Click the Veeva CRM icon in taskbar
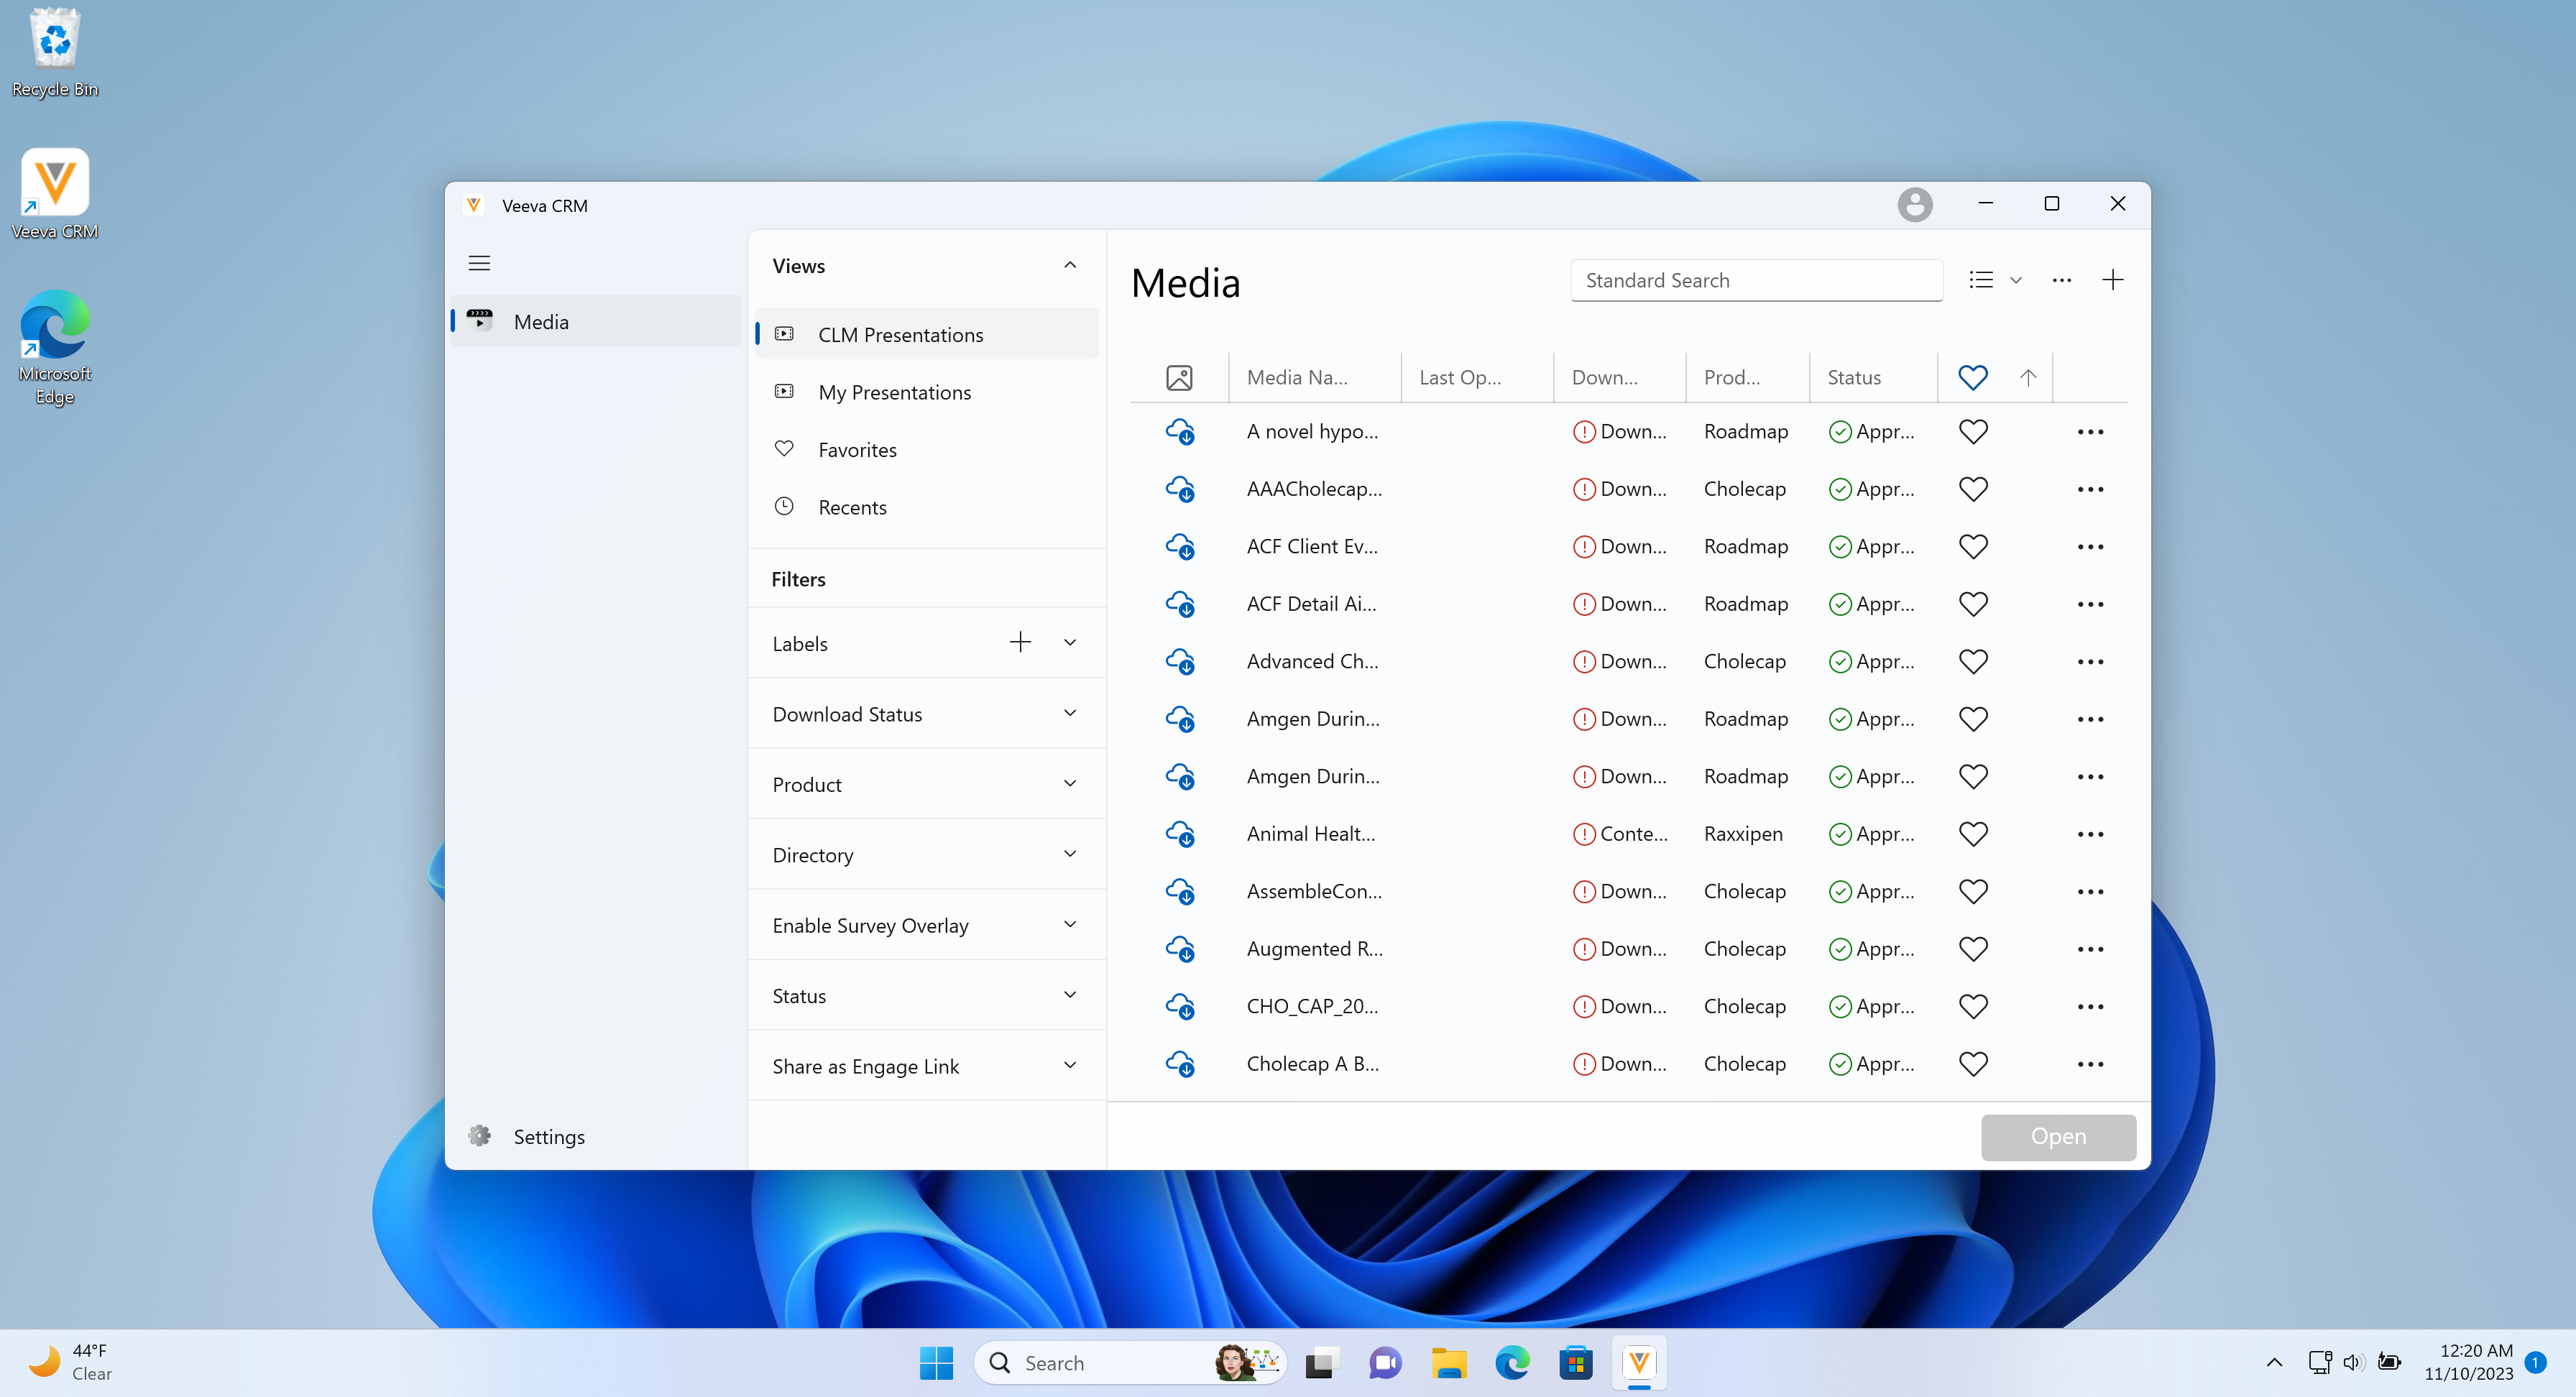The width and height of the screenshot is (2576, 1397). [1638, 1361]
